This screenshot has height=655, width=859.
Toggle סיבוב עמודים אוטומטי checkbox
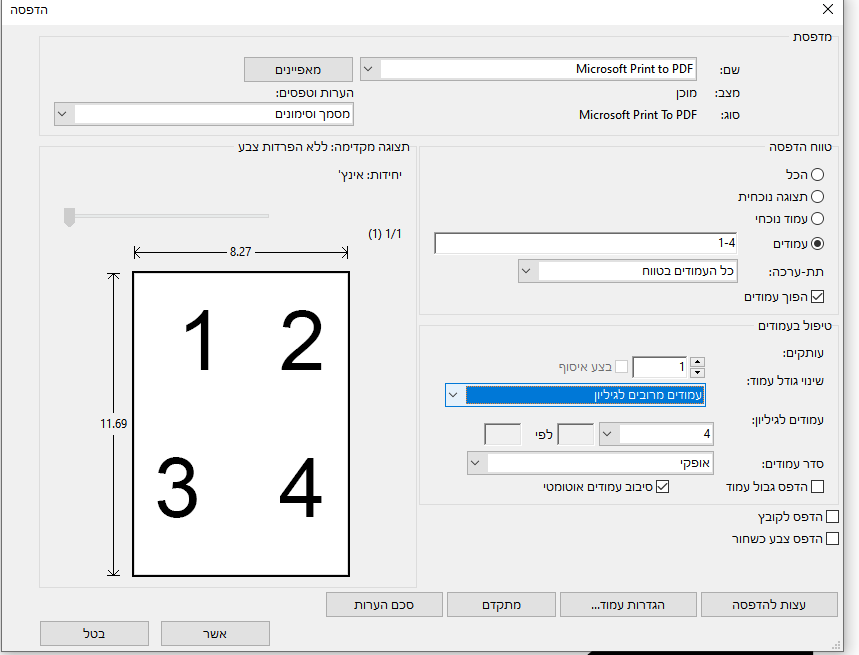[662, 486]
